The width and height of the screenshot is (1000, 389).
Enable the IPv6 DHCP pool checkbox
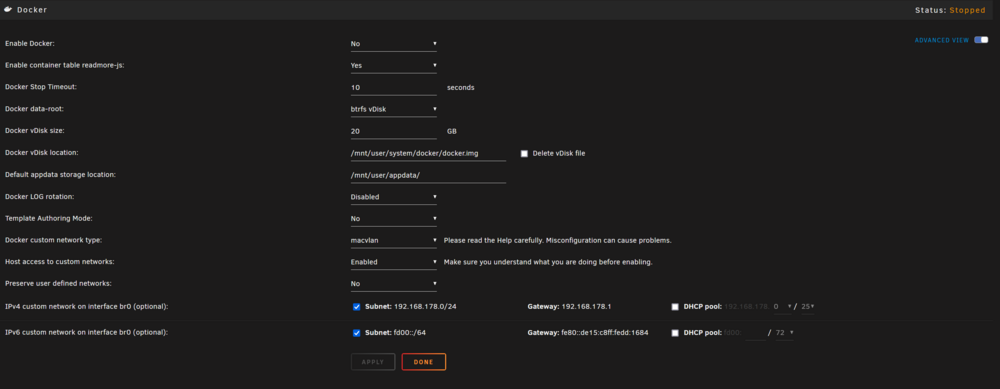675,333
